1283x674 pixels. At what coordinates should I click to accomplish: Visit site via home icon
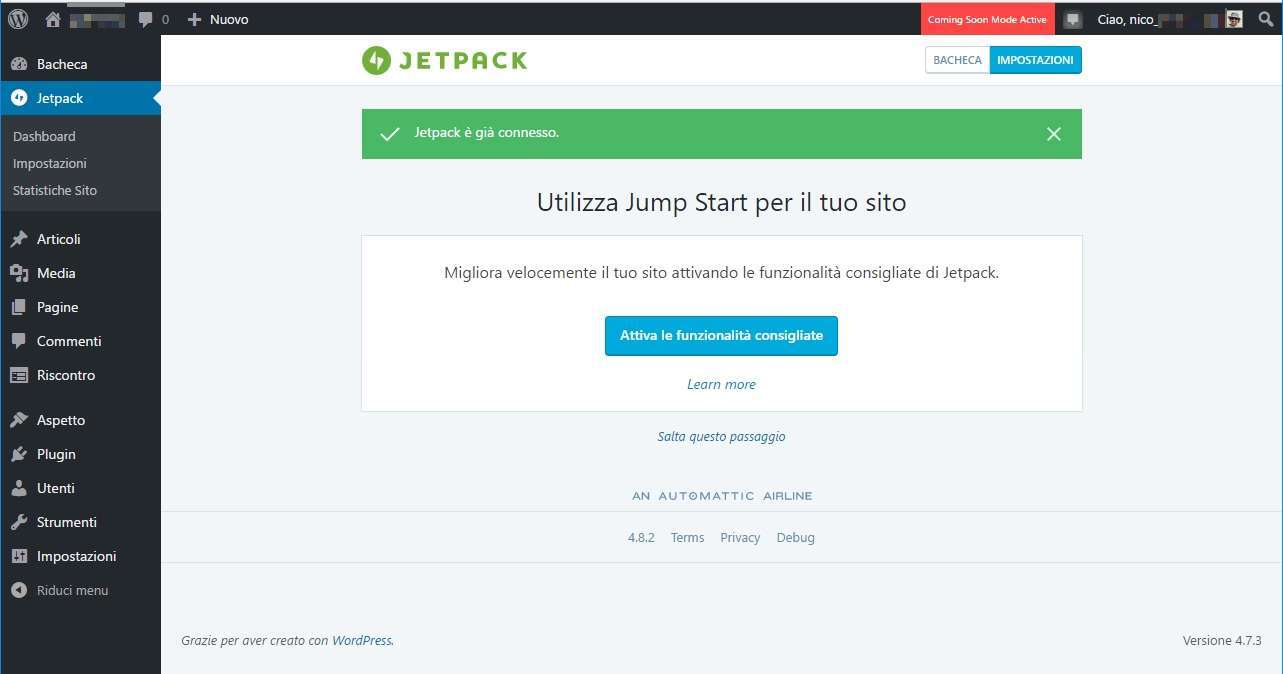53,19
